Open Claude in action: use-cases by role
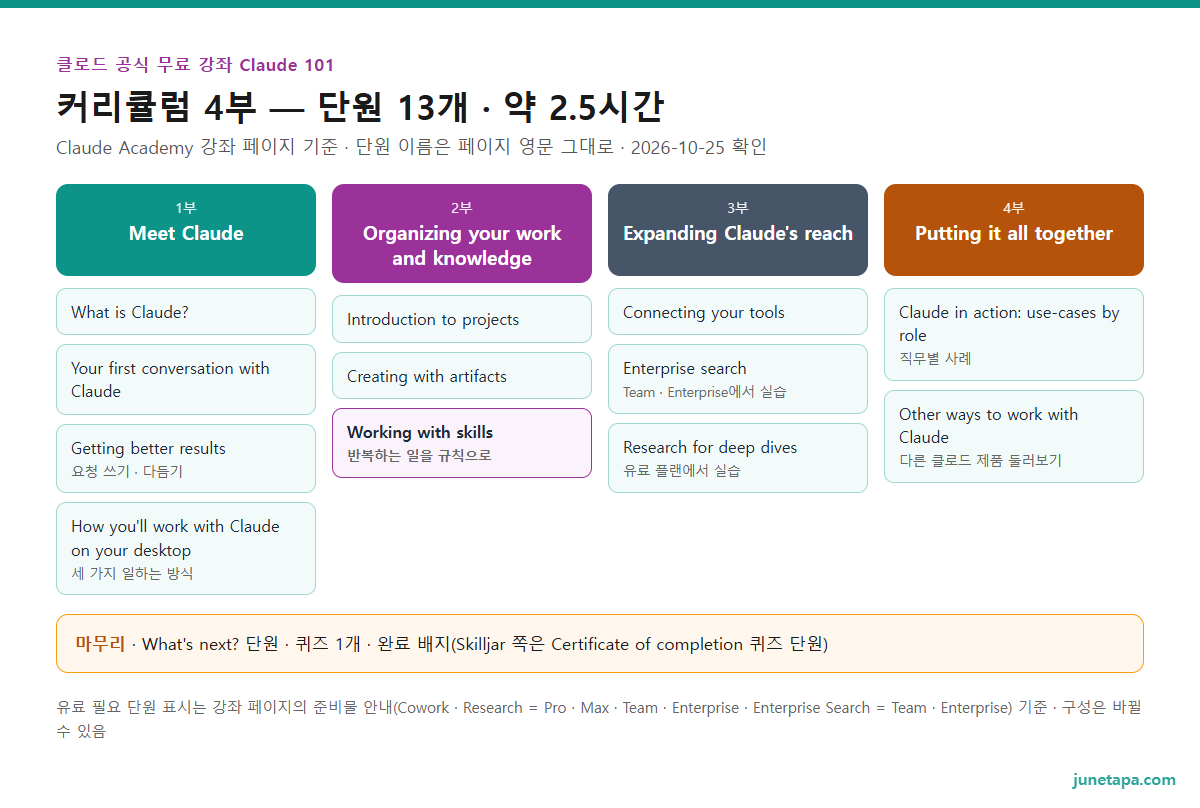Image resolution: width=1200 pixels, height=808 pixels. (1014, 335)
